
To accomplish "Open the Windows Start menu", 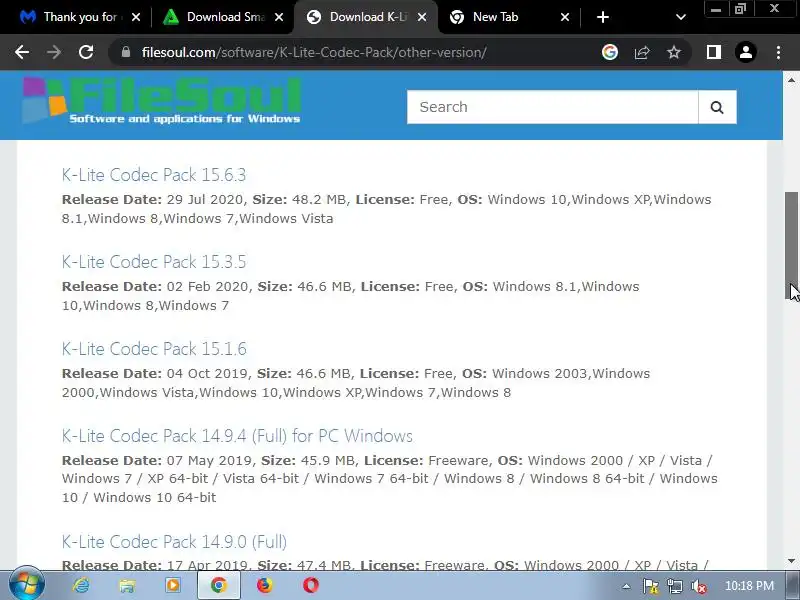I will (x=27, y=585).
